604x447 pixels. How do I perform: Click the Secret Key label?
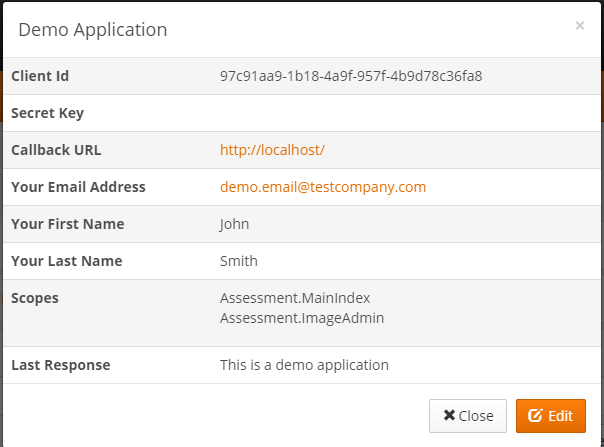(47, 113)
